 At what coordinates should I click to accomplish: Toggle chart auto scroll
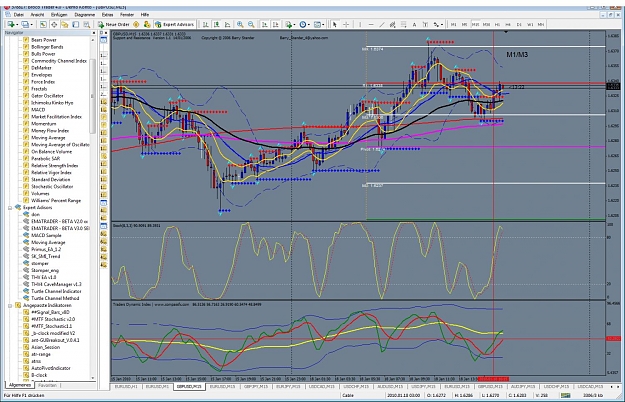[264, 24]
